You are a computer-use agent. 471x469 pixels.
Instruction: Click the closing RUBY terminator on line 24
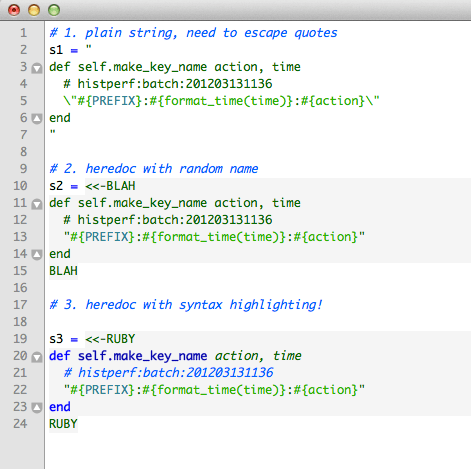click(63, 424)
